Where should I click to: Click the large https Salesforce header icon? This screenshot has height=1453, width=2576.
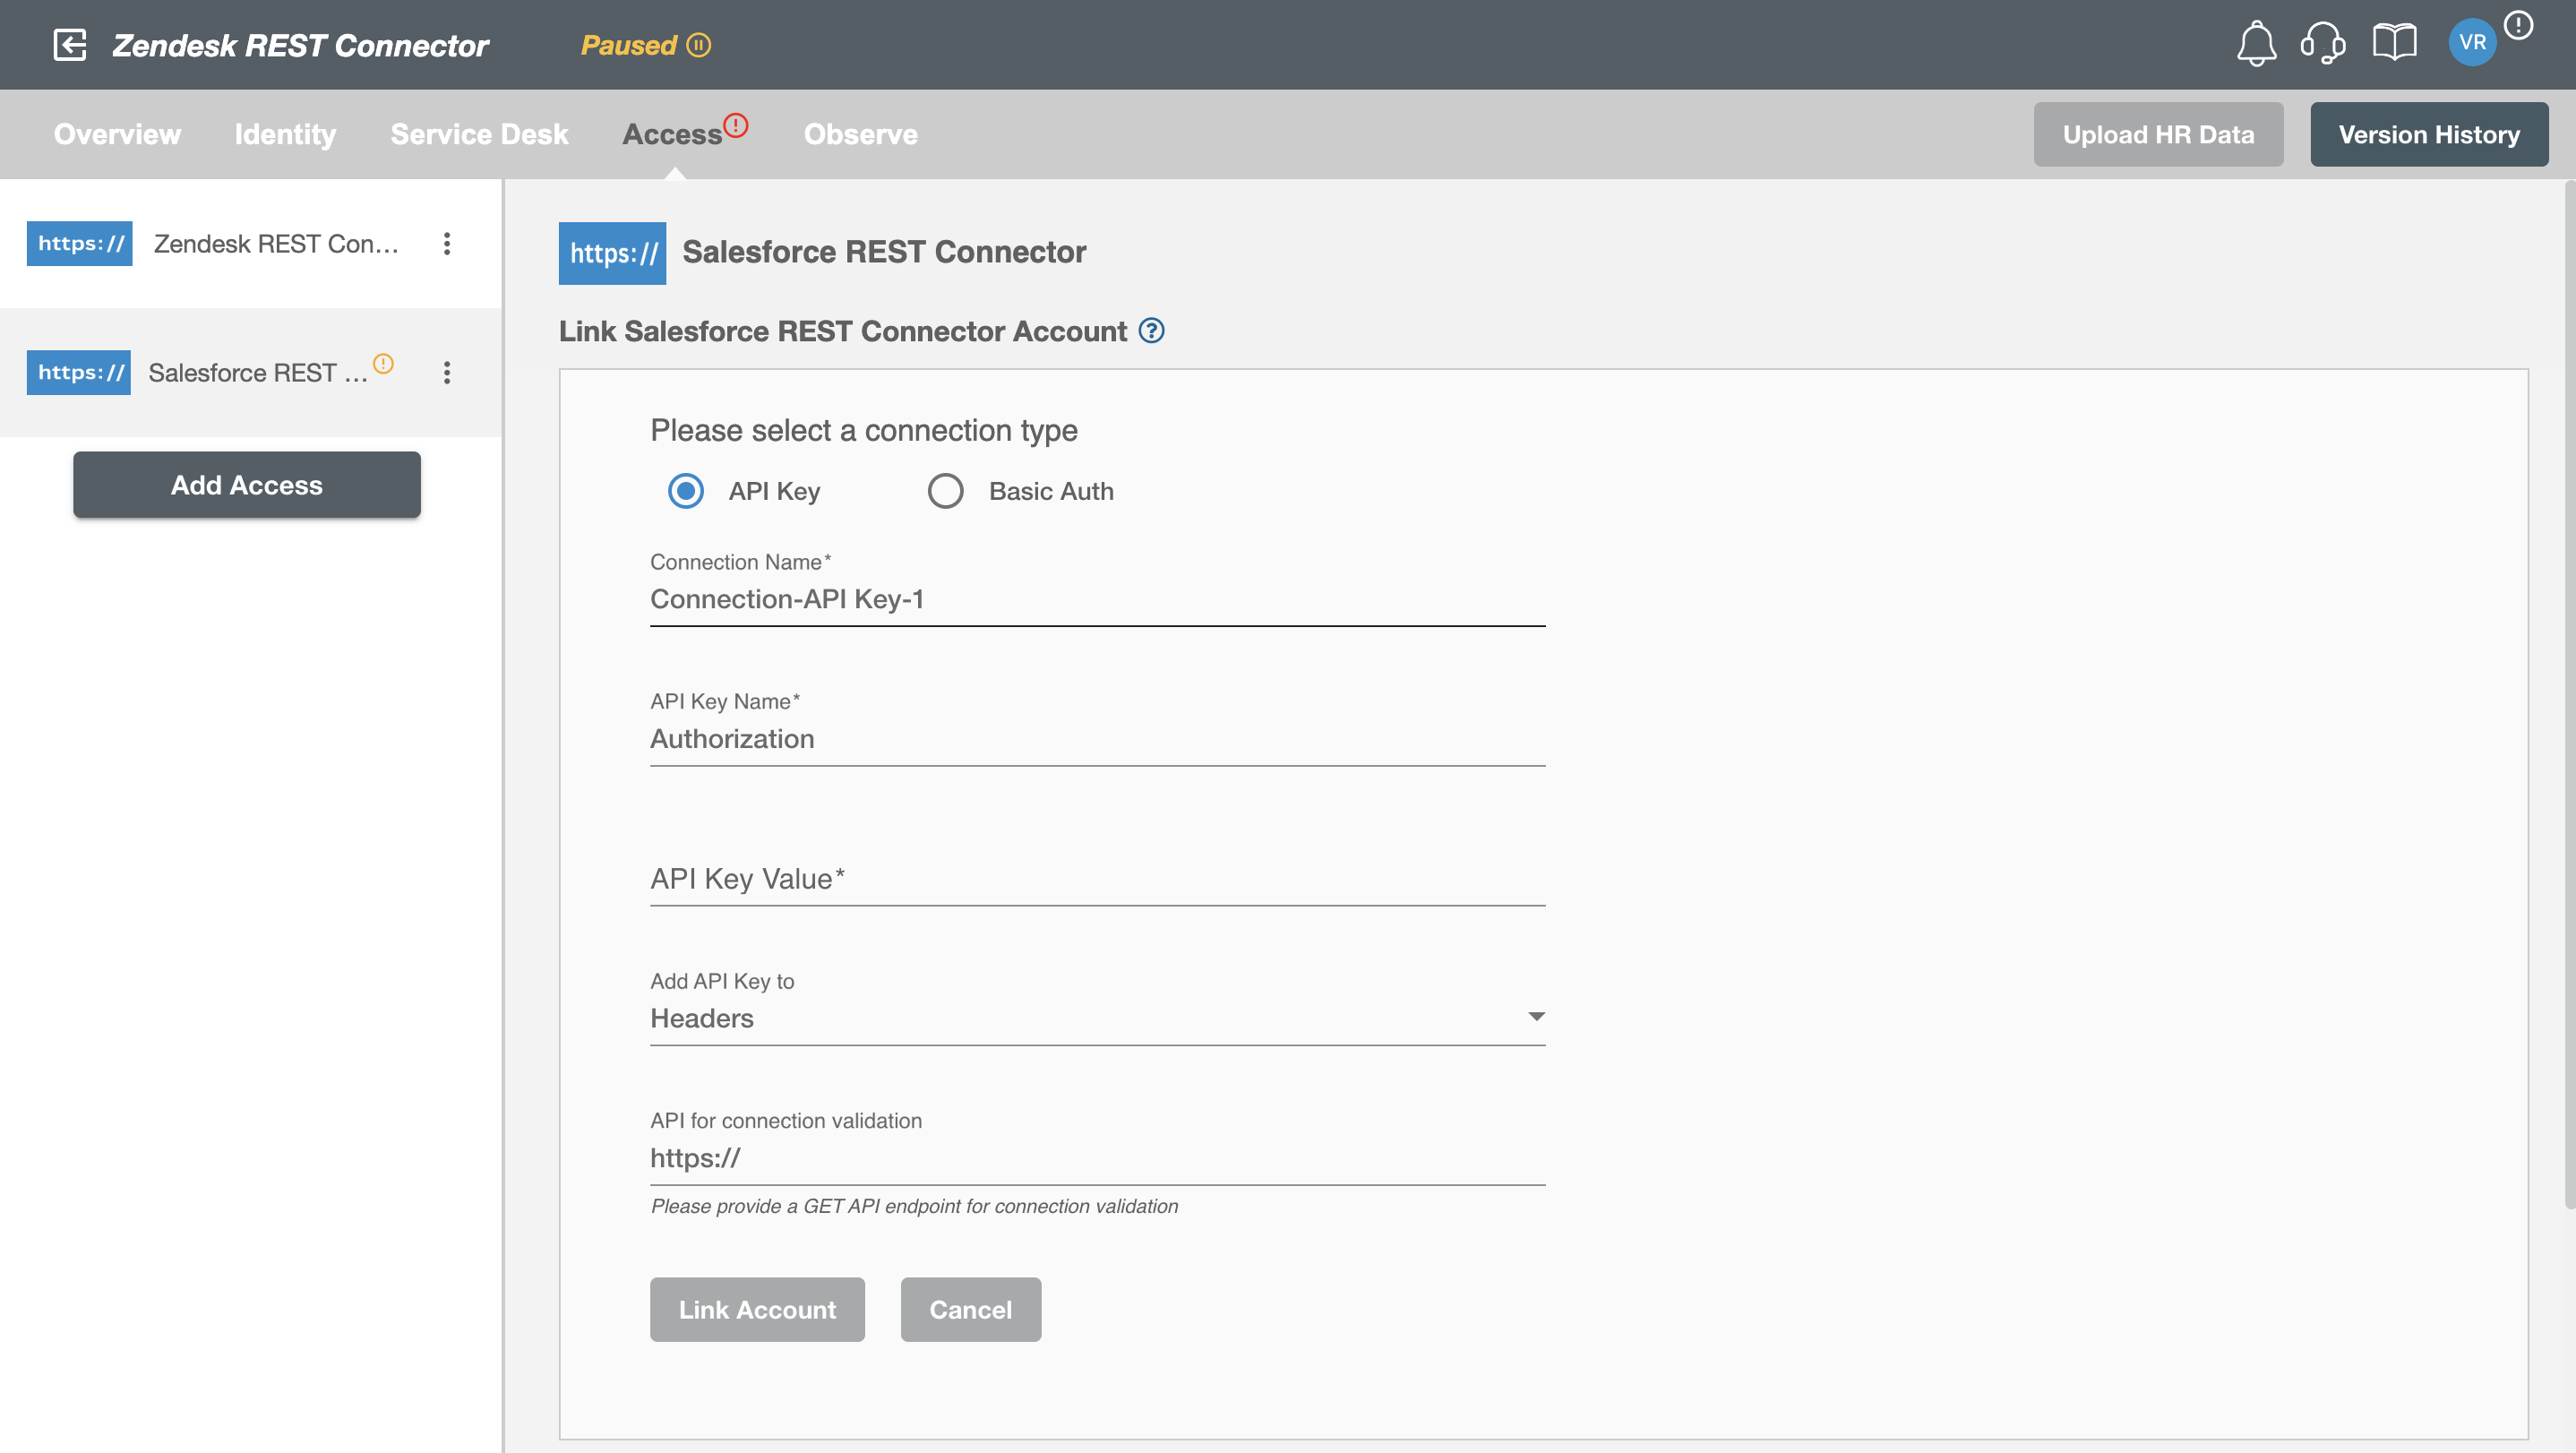[612, 253]
